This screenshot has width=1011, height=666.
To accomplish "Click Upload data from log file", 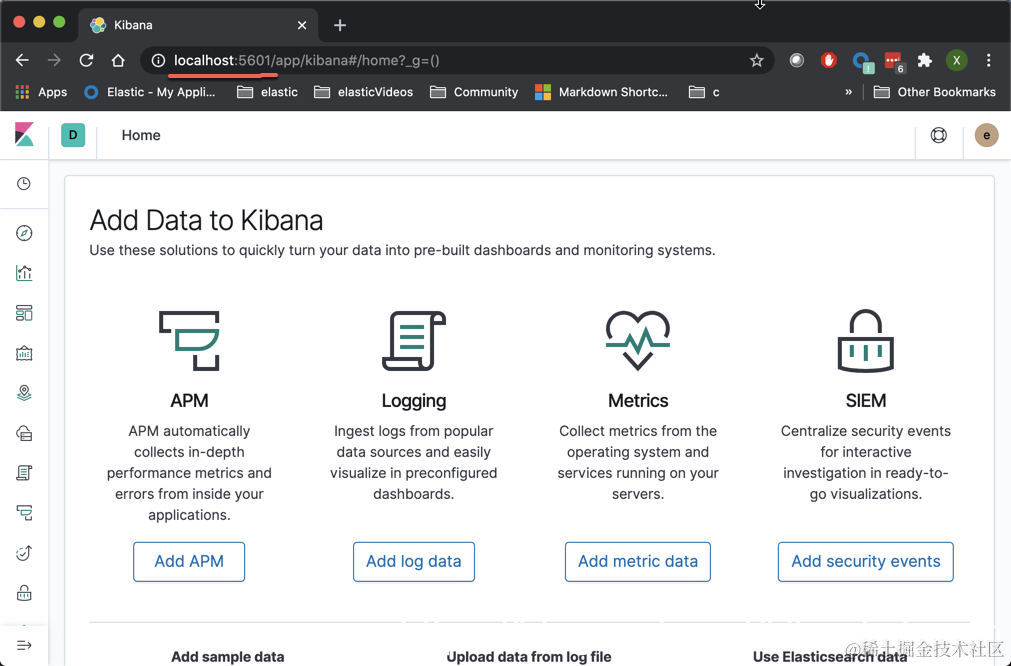I will [529, 656].
